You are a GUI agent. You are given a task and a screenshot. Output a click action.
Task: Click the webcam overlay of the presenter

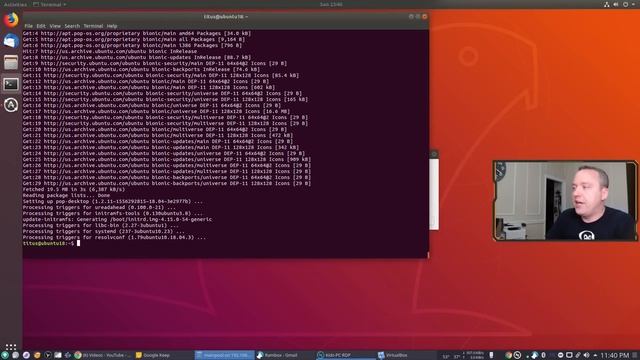(565, 200)
